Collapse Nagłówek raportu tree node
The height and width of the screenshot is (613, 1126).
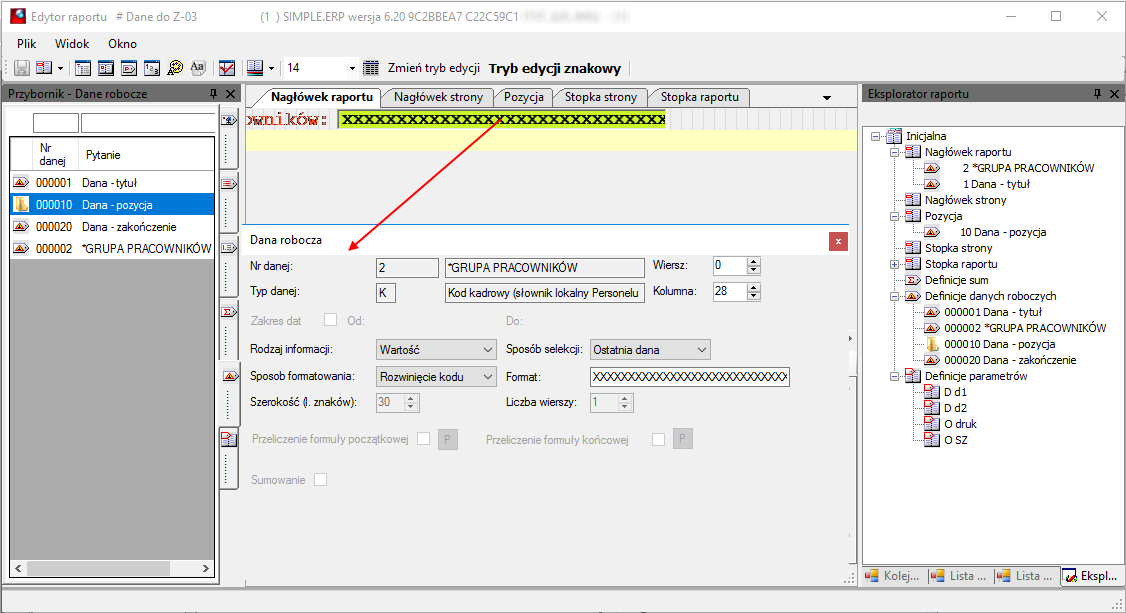894,152
